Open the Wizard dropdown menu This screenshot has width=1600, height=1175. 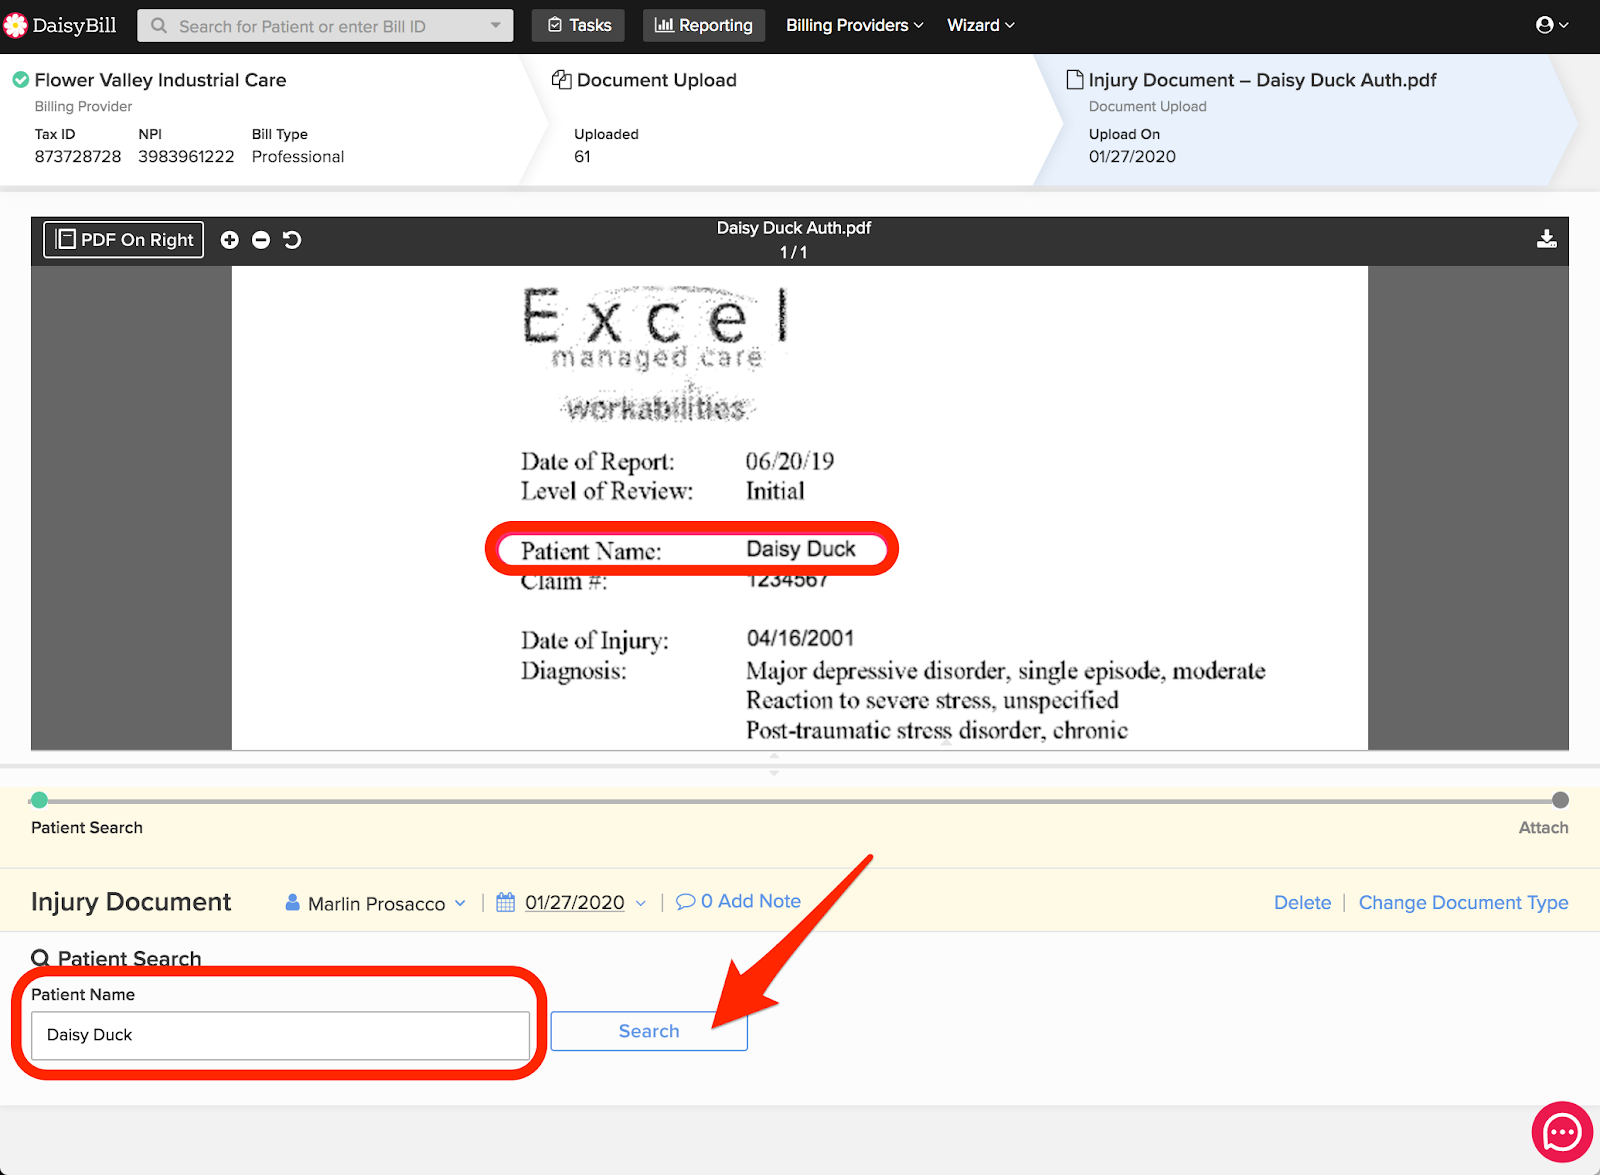click(981, 25)
